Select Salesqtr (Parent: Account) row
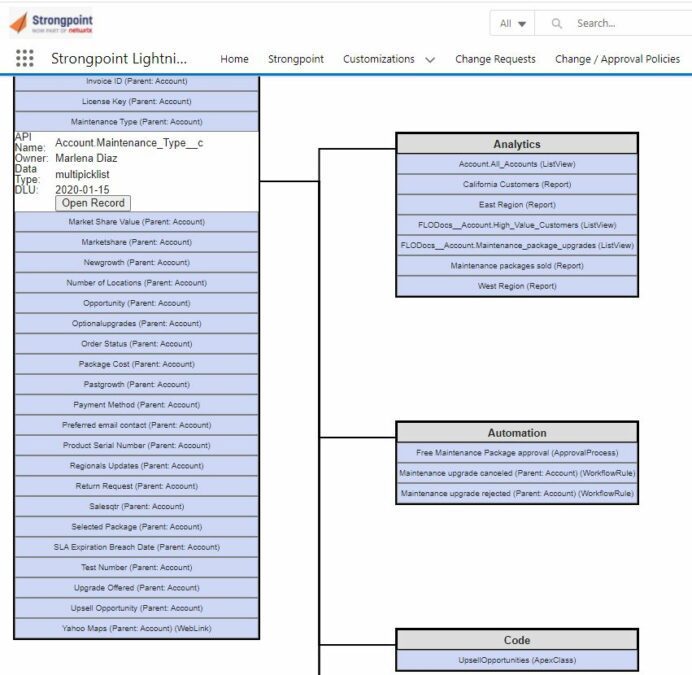The height and width of the screenshot is (675, 692). [137, 506]
